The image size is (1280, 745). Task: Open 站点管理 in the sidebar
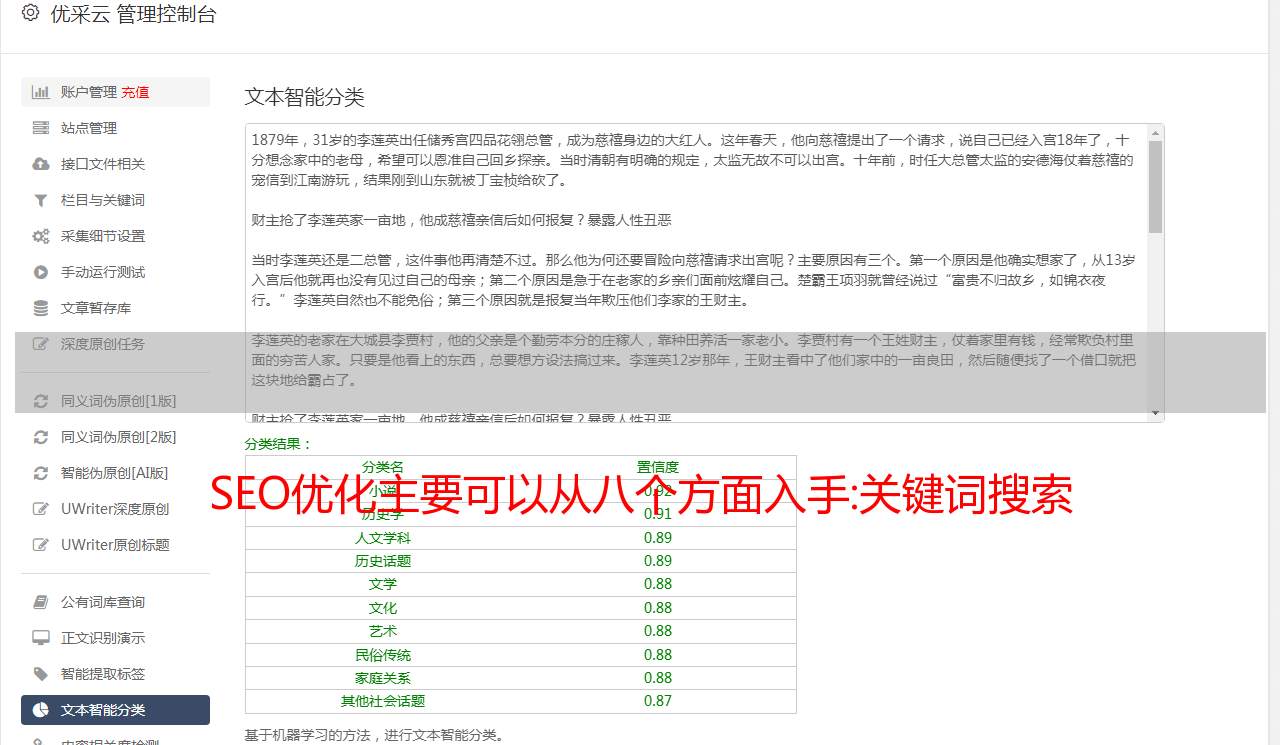[115, 128]
